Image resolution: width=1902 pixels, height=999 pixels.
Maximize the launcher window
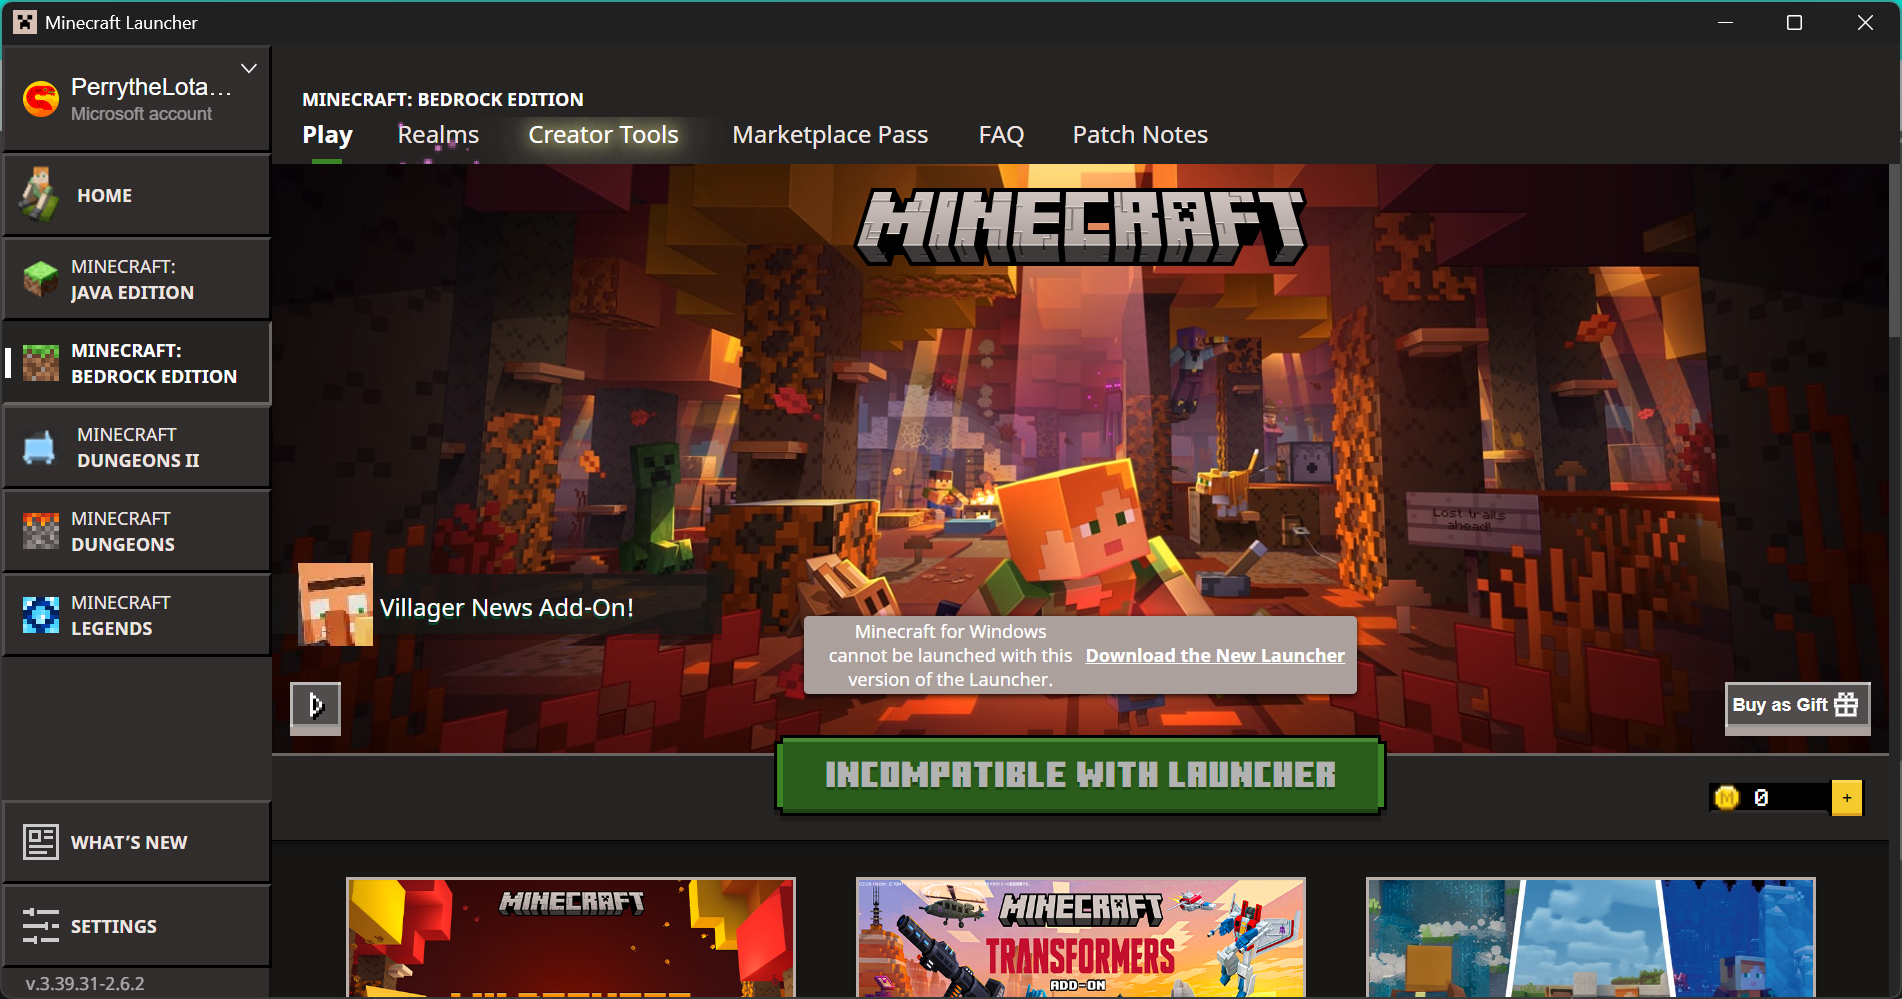pyautogui.click(x=1794, y=22)
